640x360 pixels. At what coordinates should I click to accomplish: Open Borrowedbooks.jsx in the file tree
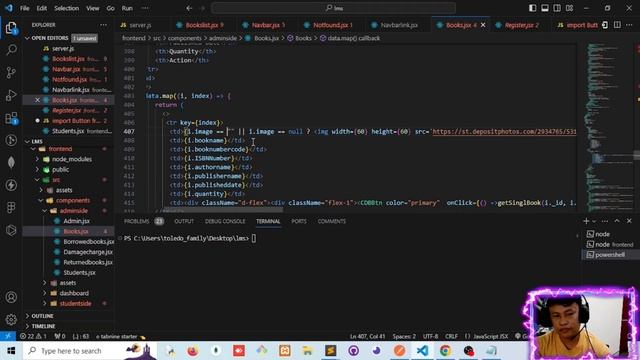click(89, 242)
